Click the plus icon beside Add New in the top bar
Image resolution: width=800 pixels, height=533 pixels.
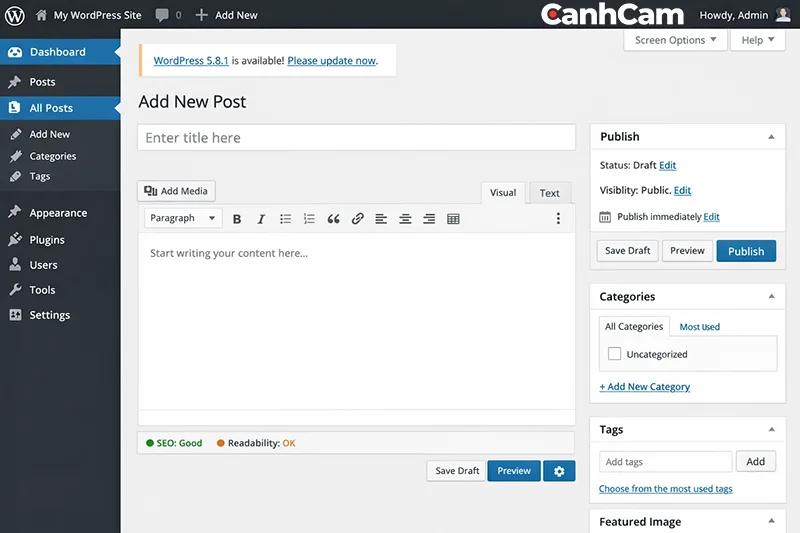click(202, 15)
